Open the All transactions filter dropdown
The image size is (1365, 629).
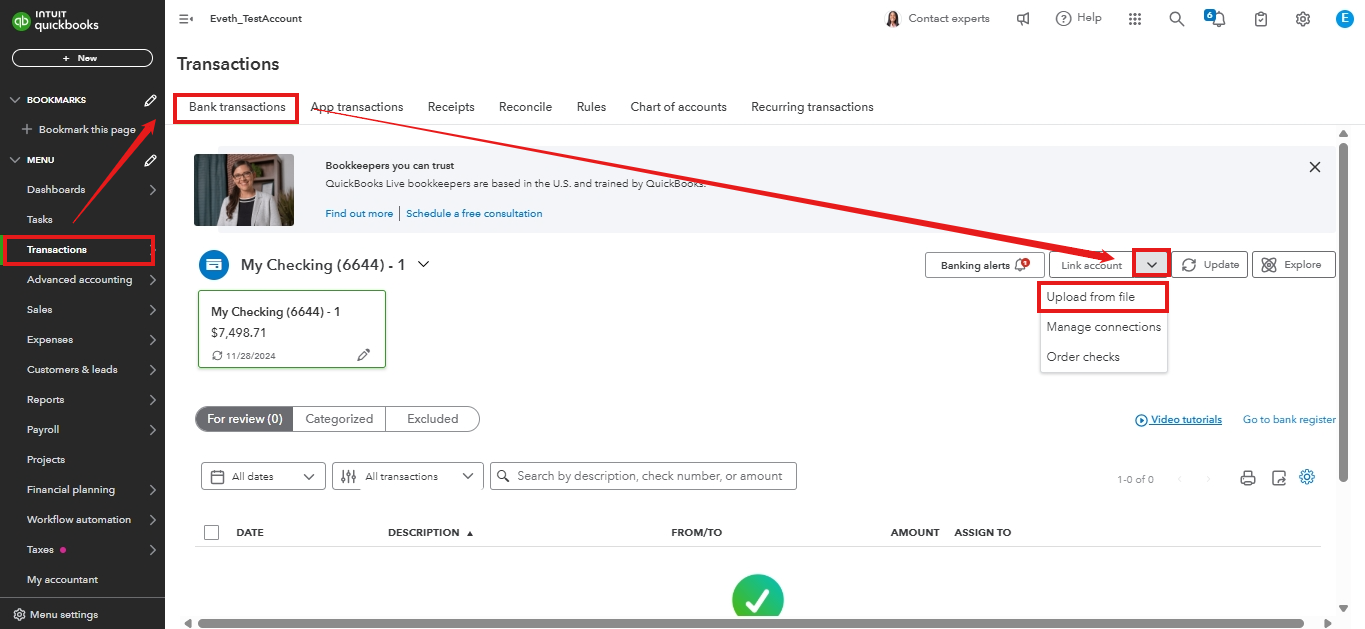[408, 477]
